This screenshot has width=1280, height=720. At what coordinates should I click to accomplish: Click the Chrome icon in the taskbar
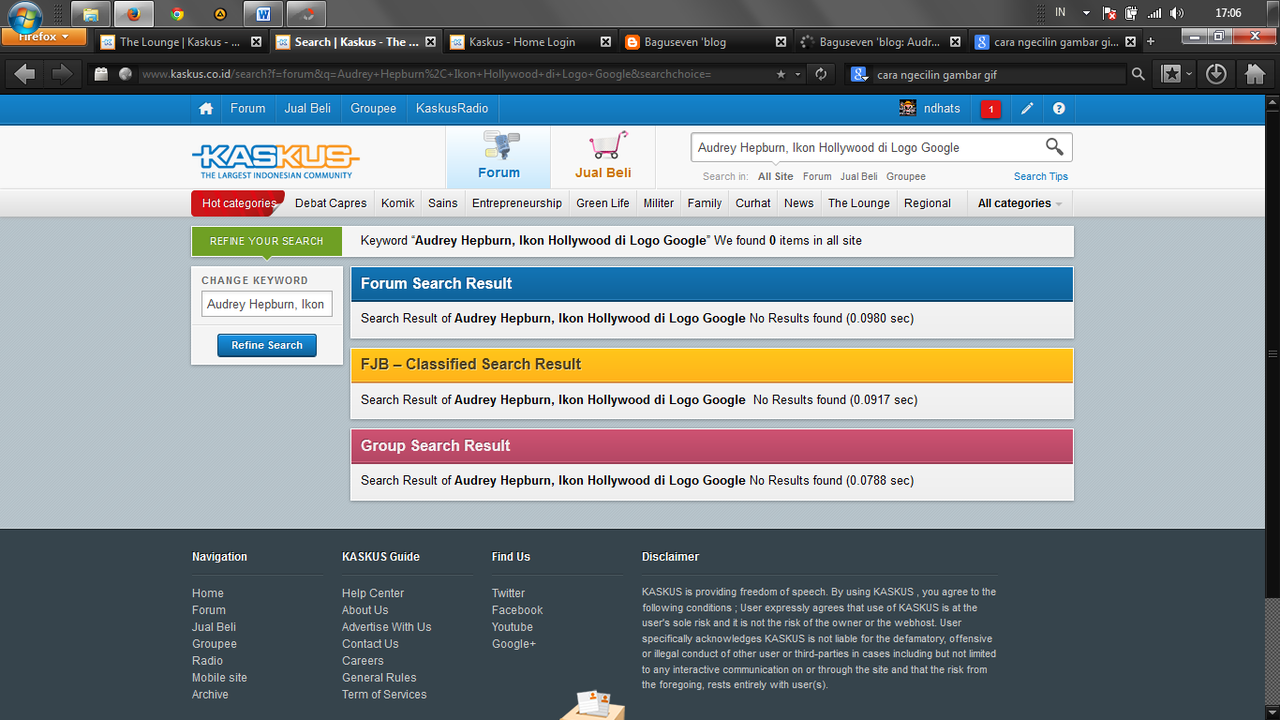pyautogui.click(x=177, y=14)
